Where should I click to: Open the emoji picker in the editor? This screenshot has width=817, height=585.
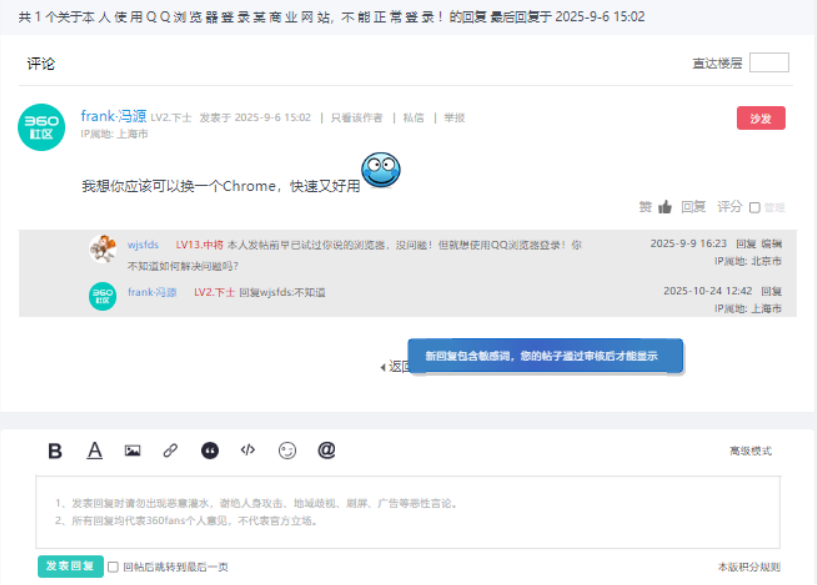pos(286,450)
